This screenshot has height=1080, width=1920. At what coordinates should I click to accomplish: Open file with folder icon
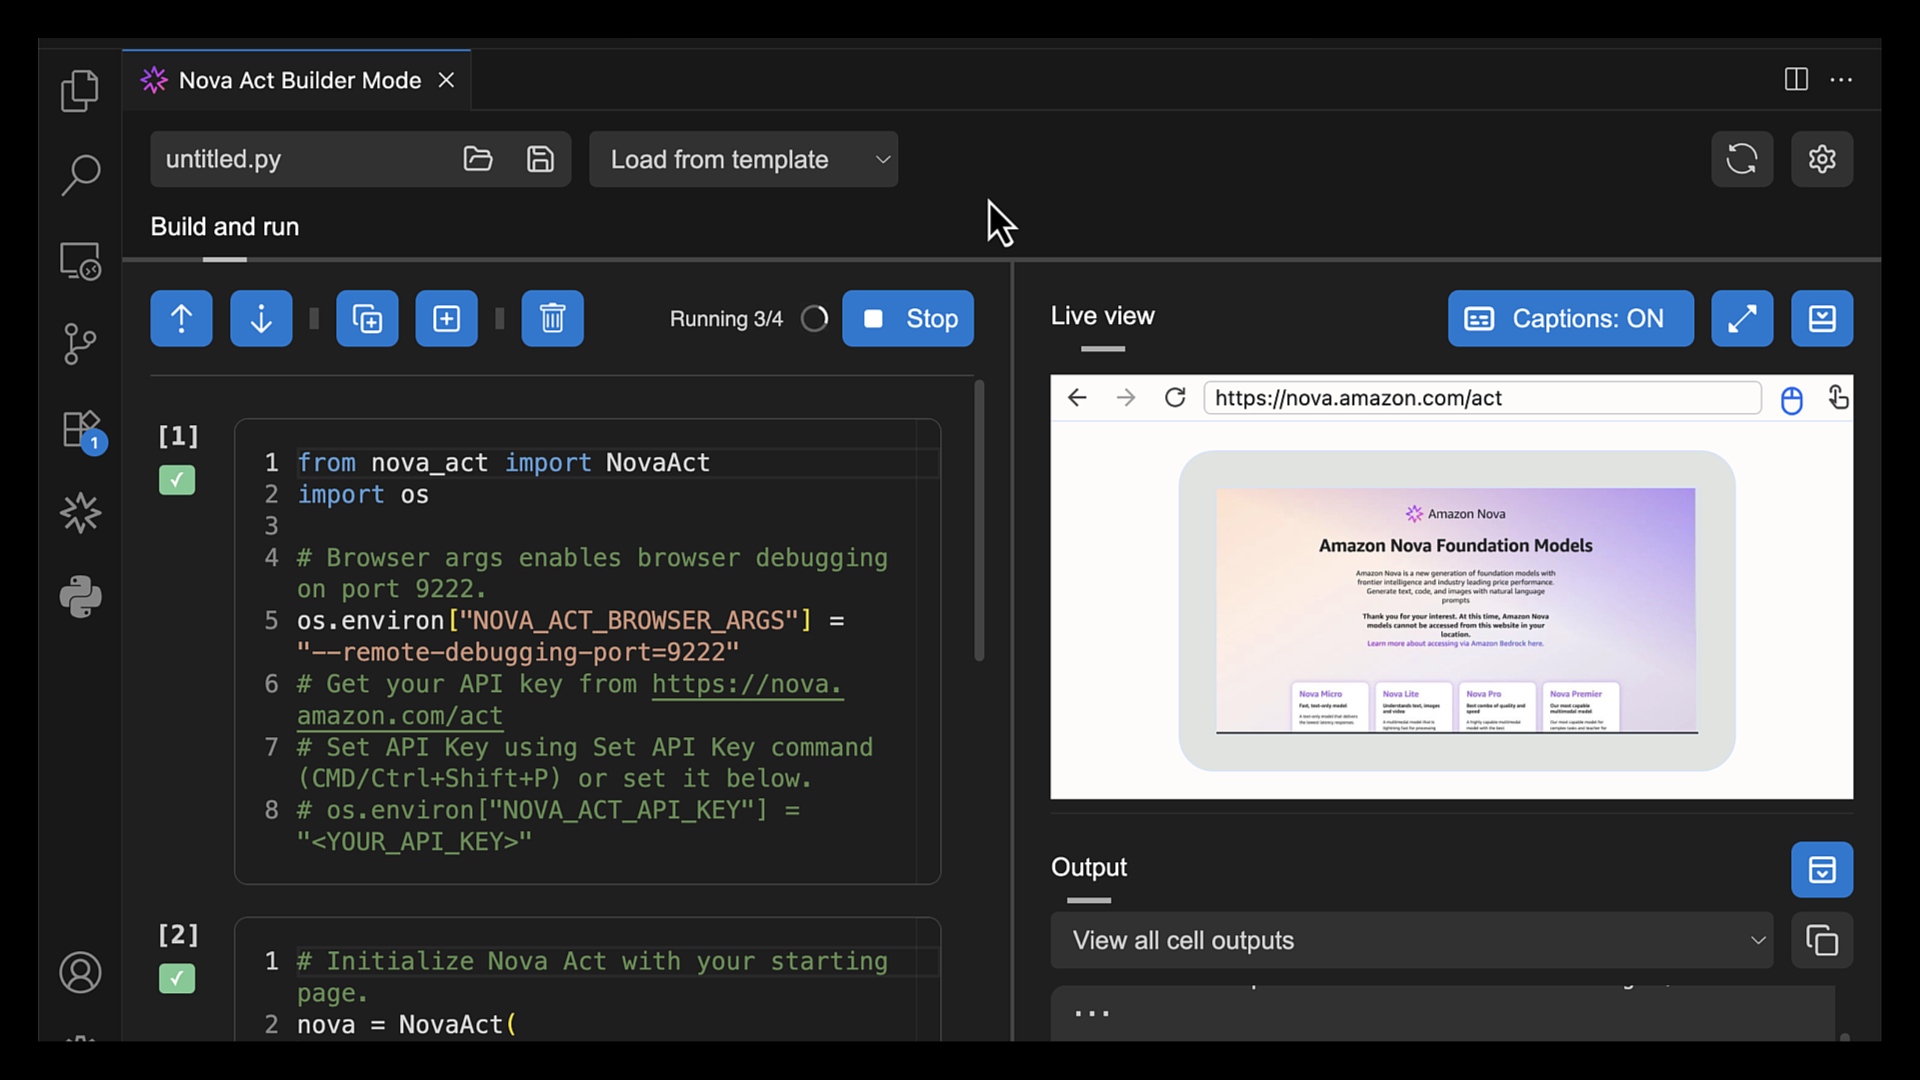478,159
